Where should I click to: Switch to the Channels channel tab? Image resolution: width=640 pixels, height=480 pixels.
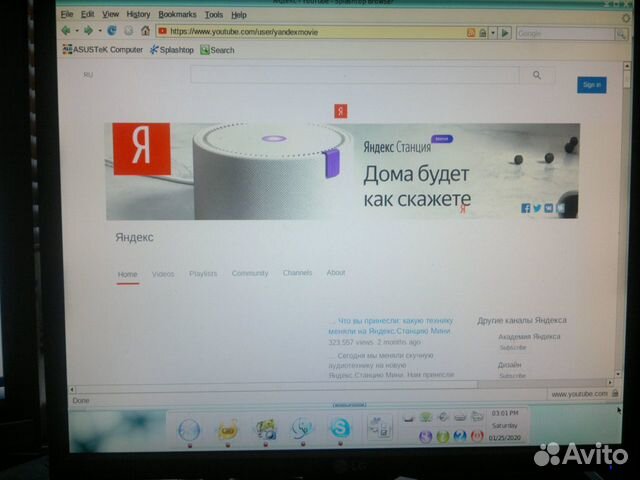tap(297, 273)
